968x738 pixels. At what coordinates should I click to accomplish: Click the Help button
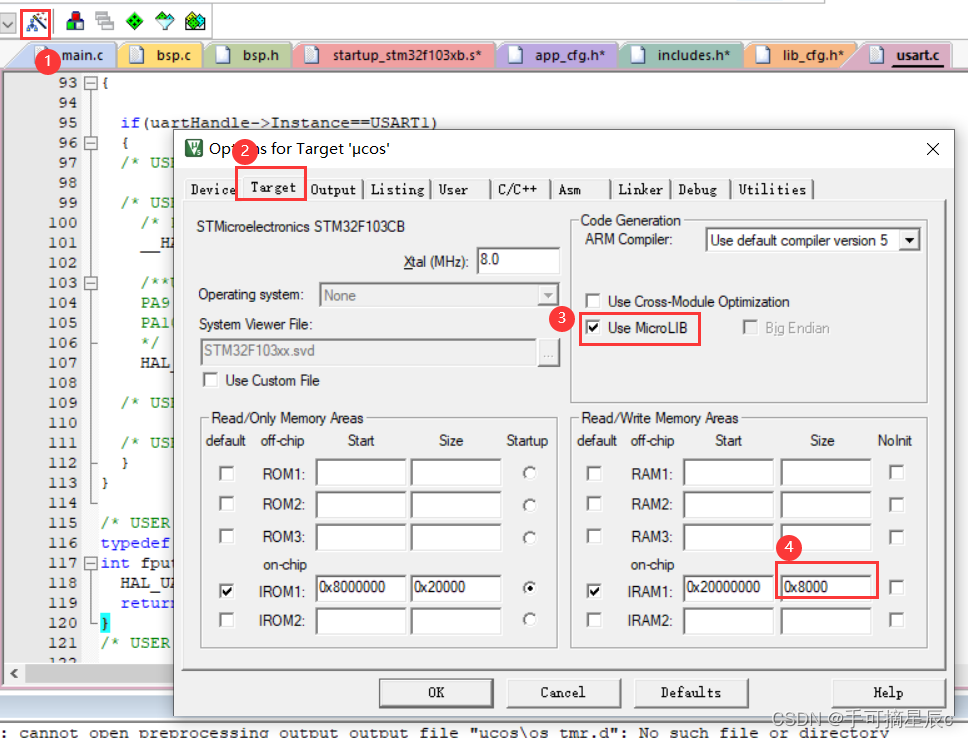click(x=888, y=693)
